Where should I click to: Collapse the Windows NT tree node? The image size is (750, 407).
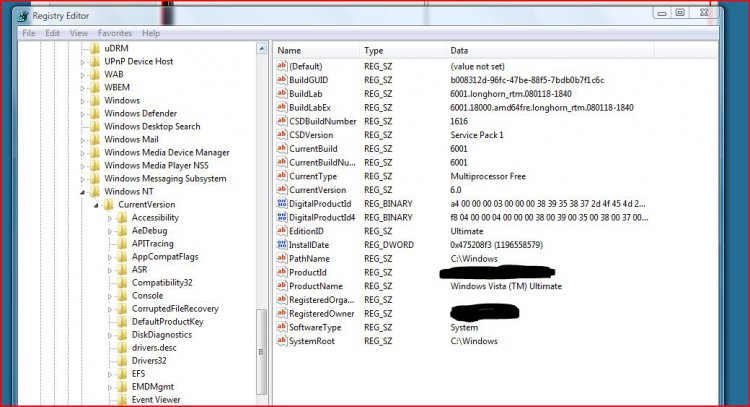click(x=82, y=192)
